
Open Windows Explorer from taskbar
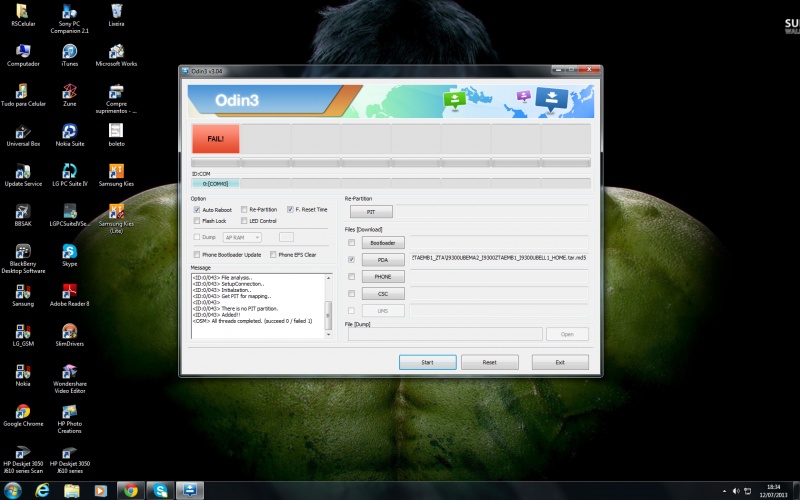click(x=72, y=490)
